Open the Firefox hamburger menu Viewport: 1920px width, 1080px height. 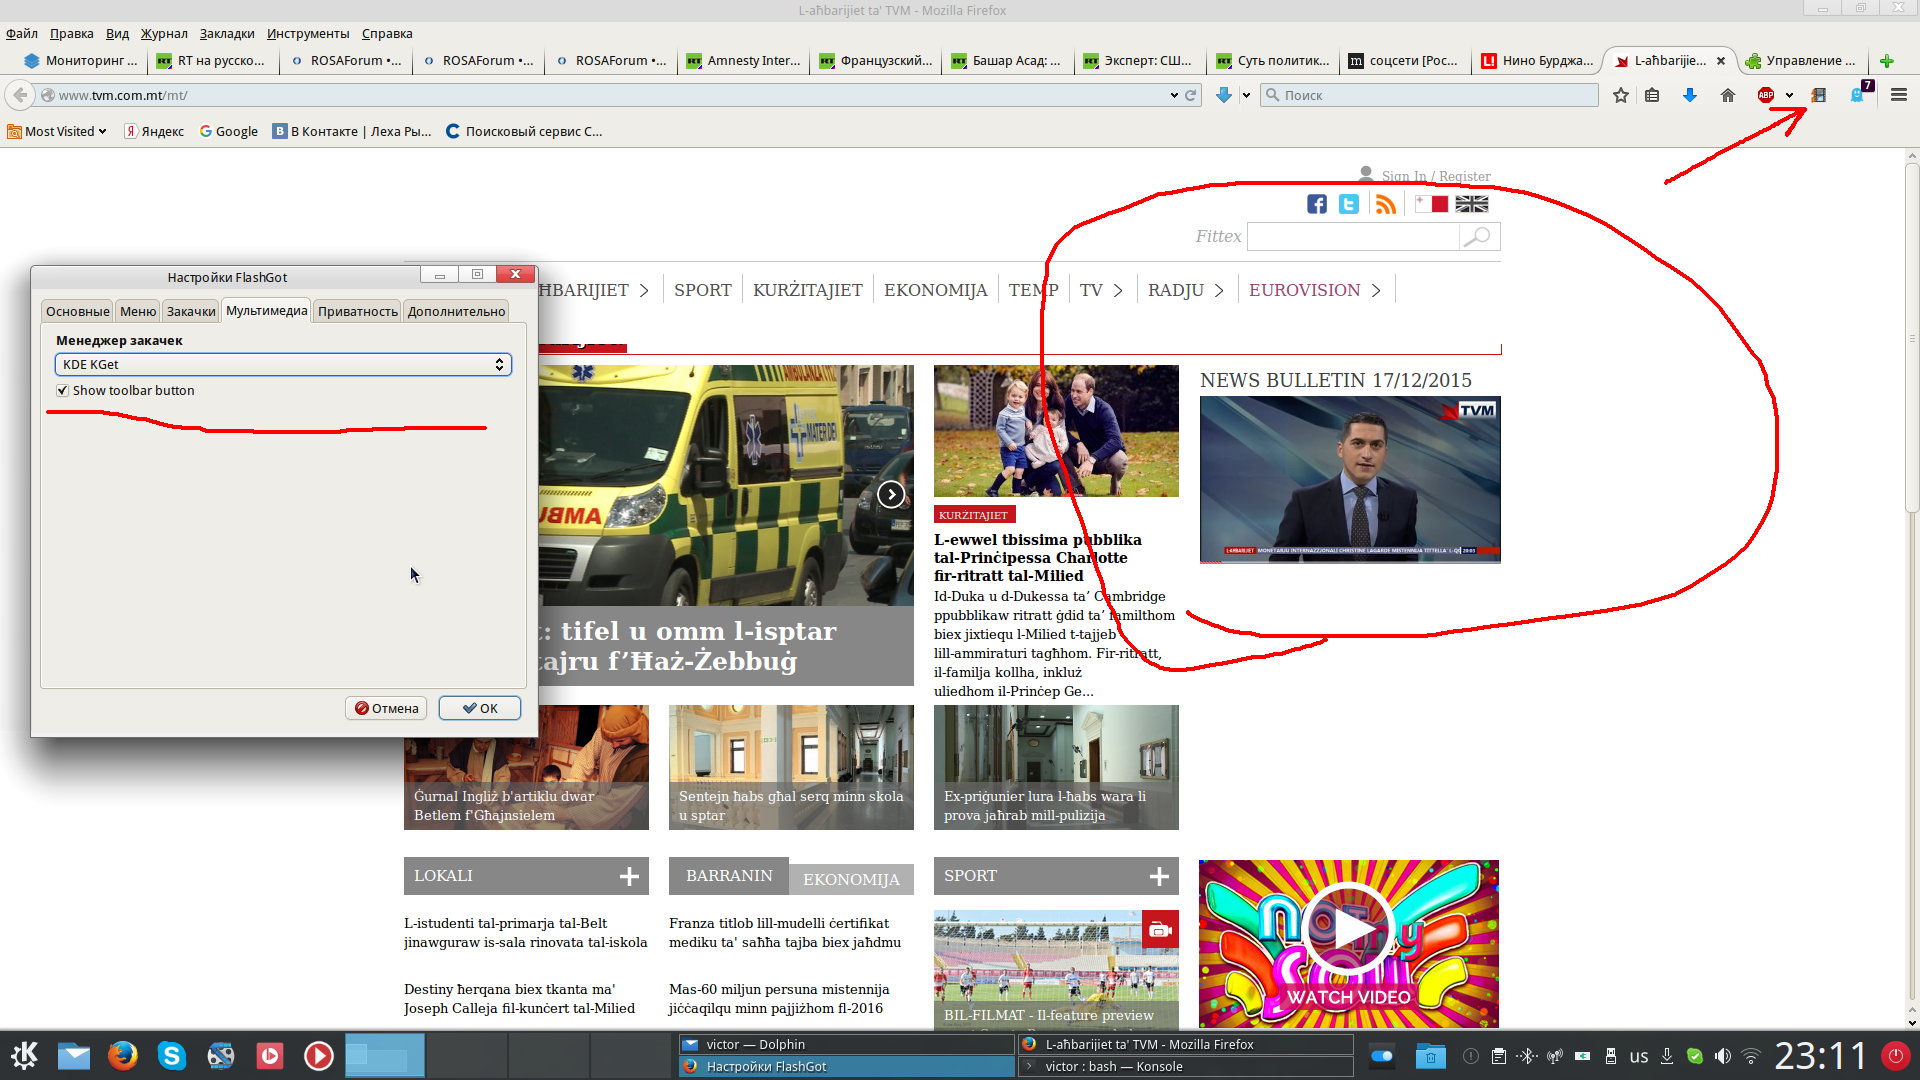pyautogui.click(x=1899, y=95)
